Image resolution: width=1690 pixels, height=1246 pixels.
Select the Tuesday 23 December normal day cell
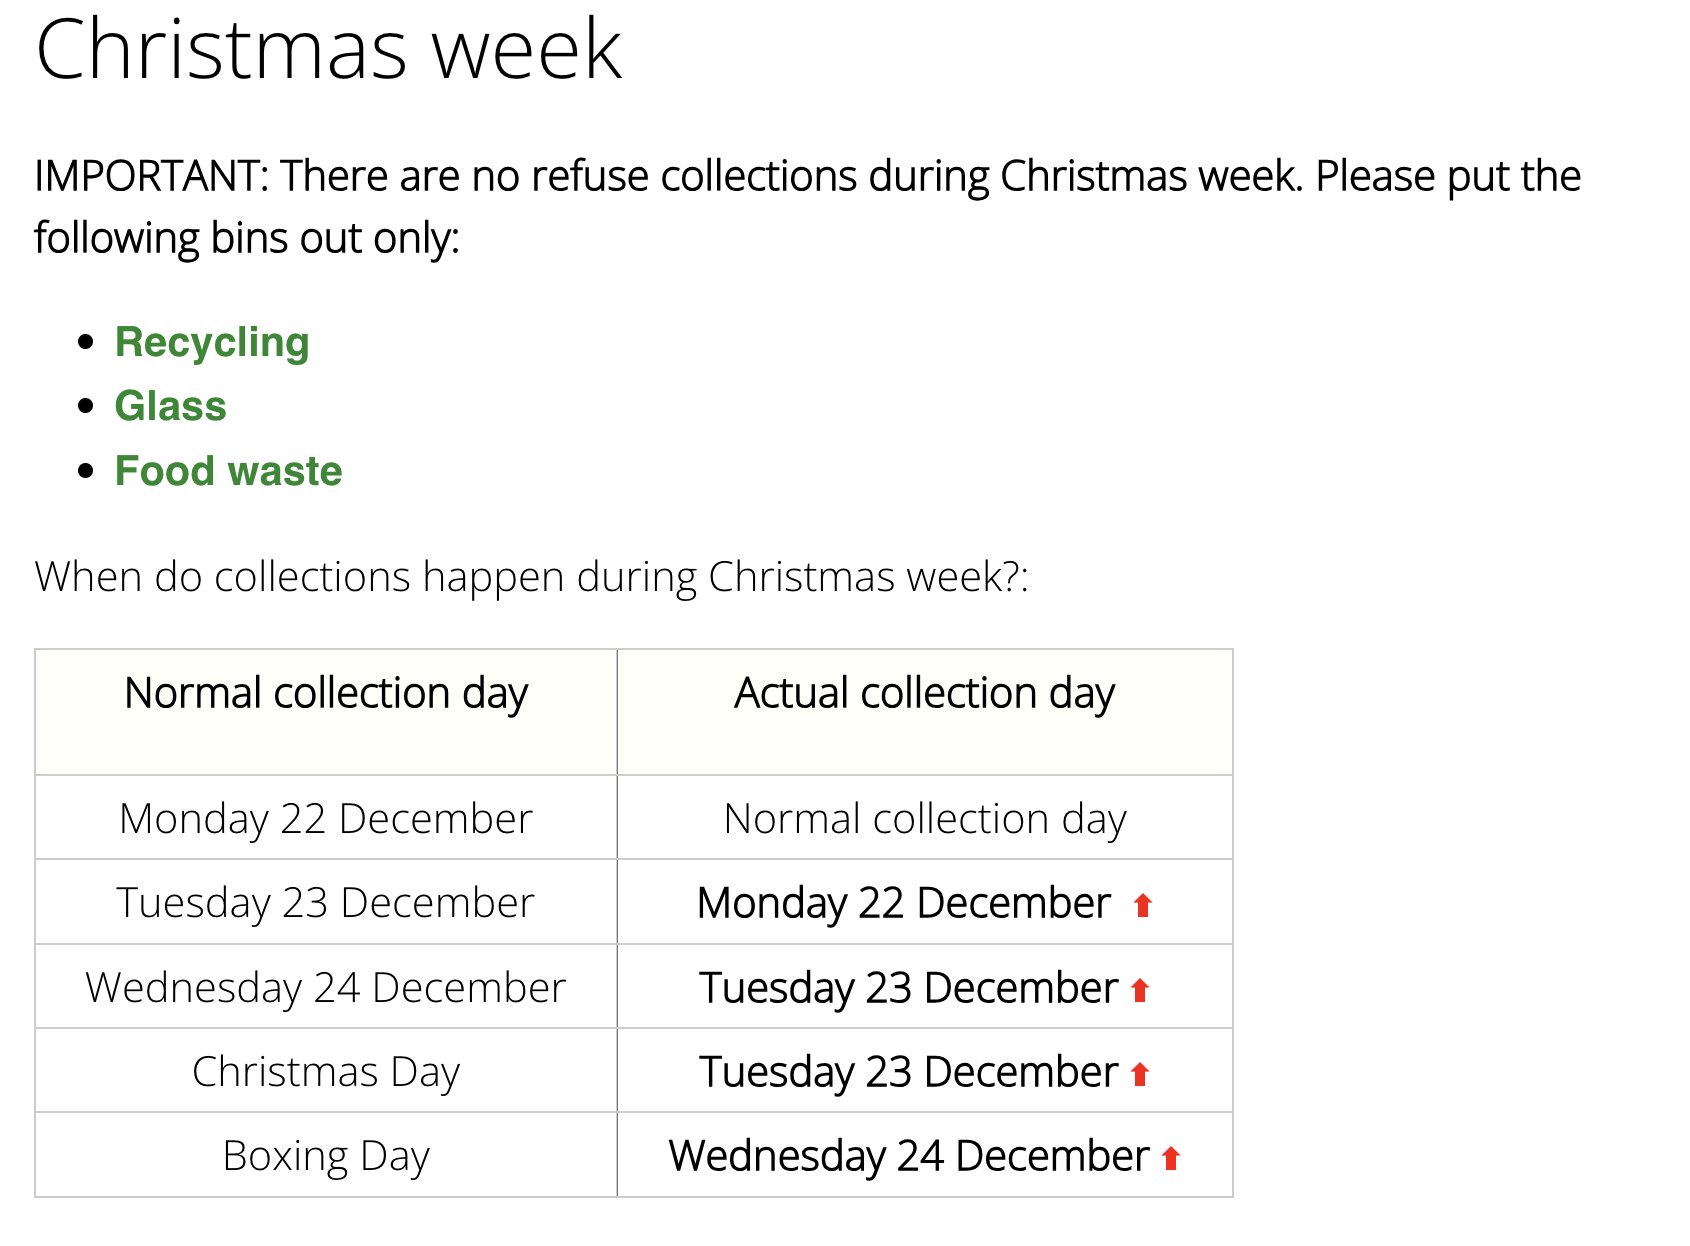click(x=326, y=903)
